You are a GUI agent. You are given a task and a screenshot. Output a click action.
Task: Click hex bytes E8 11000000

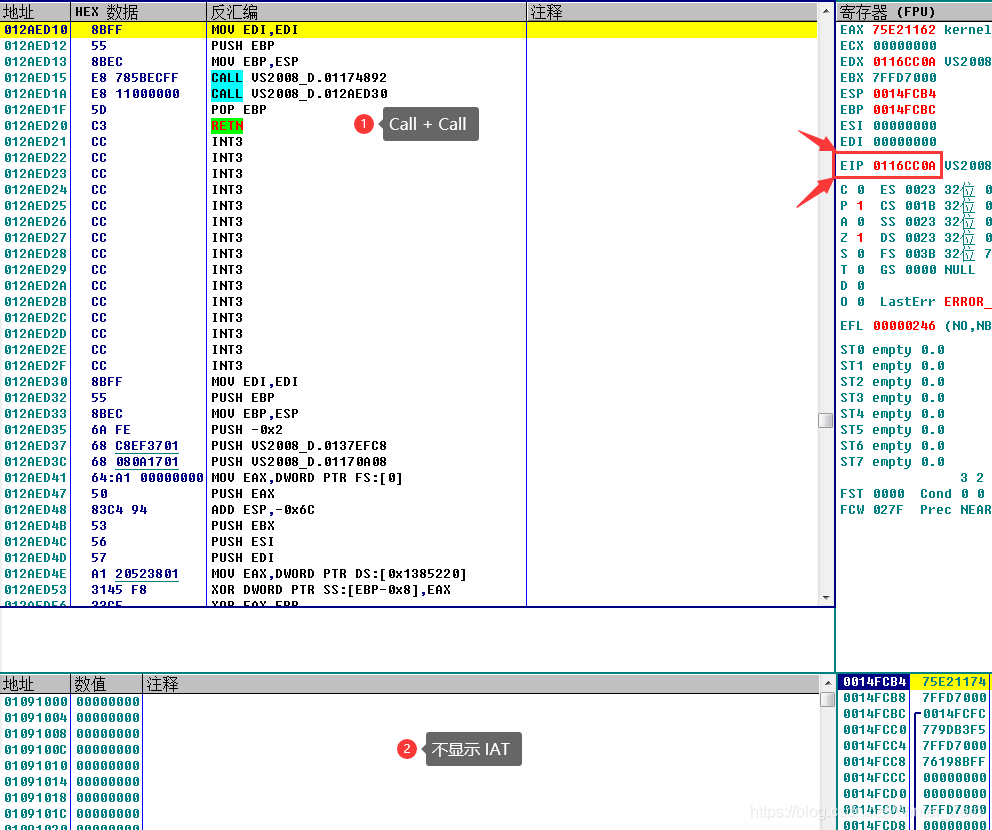pyautogui.click(x=135, y=94)
